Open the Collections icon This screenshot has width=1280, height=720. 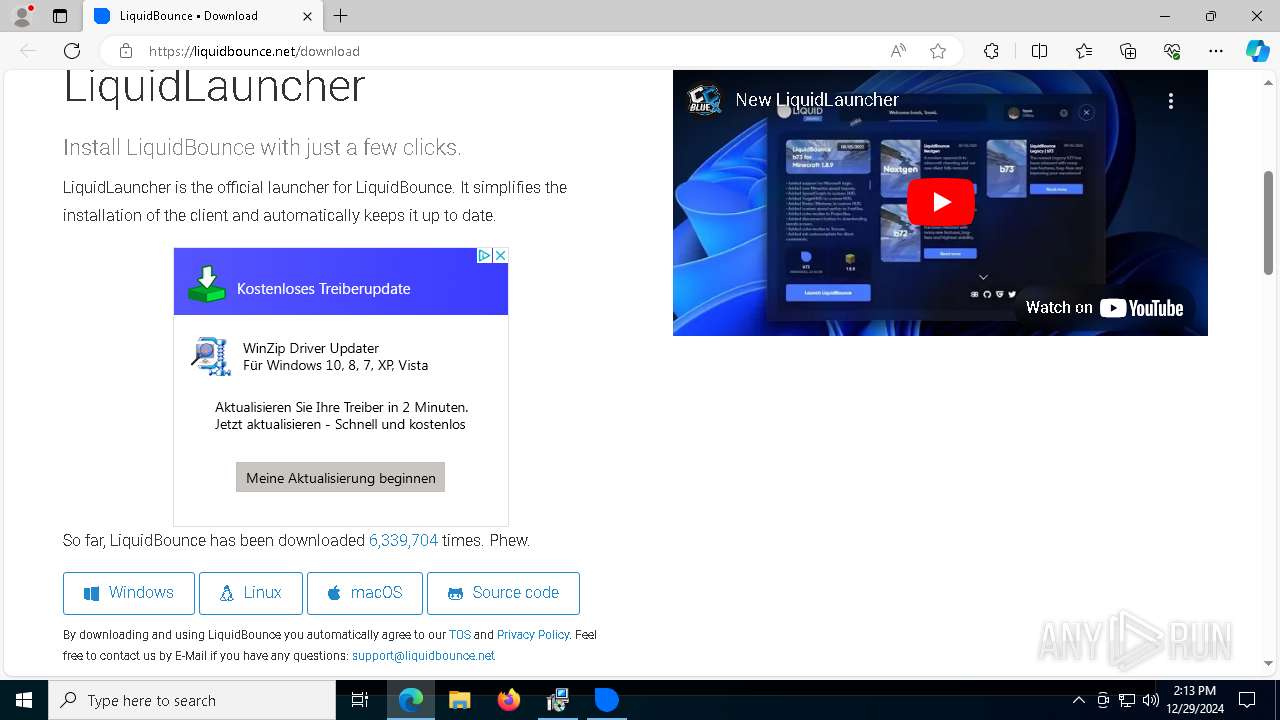[x=1128, y=51]
